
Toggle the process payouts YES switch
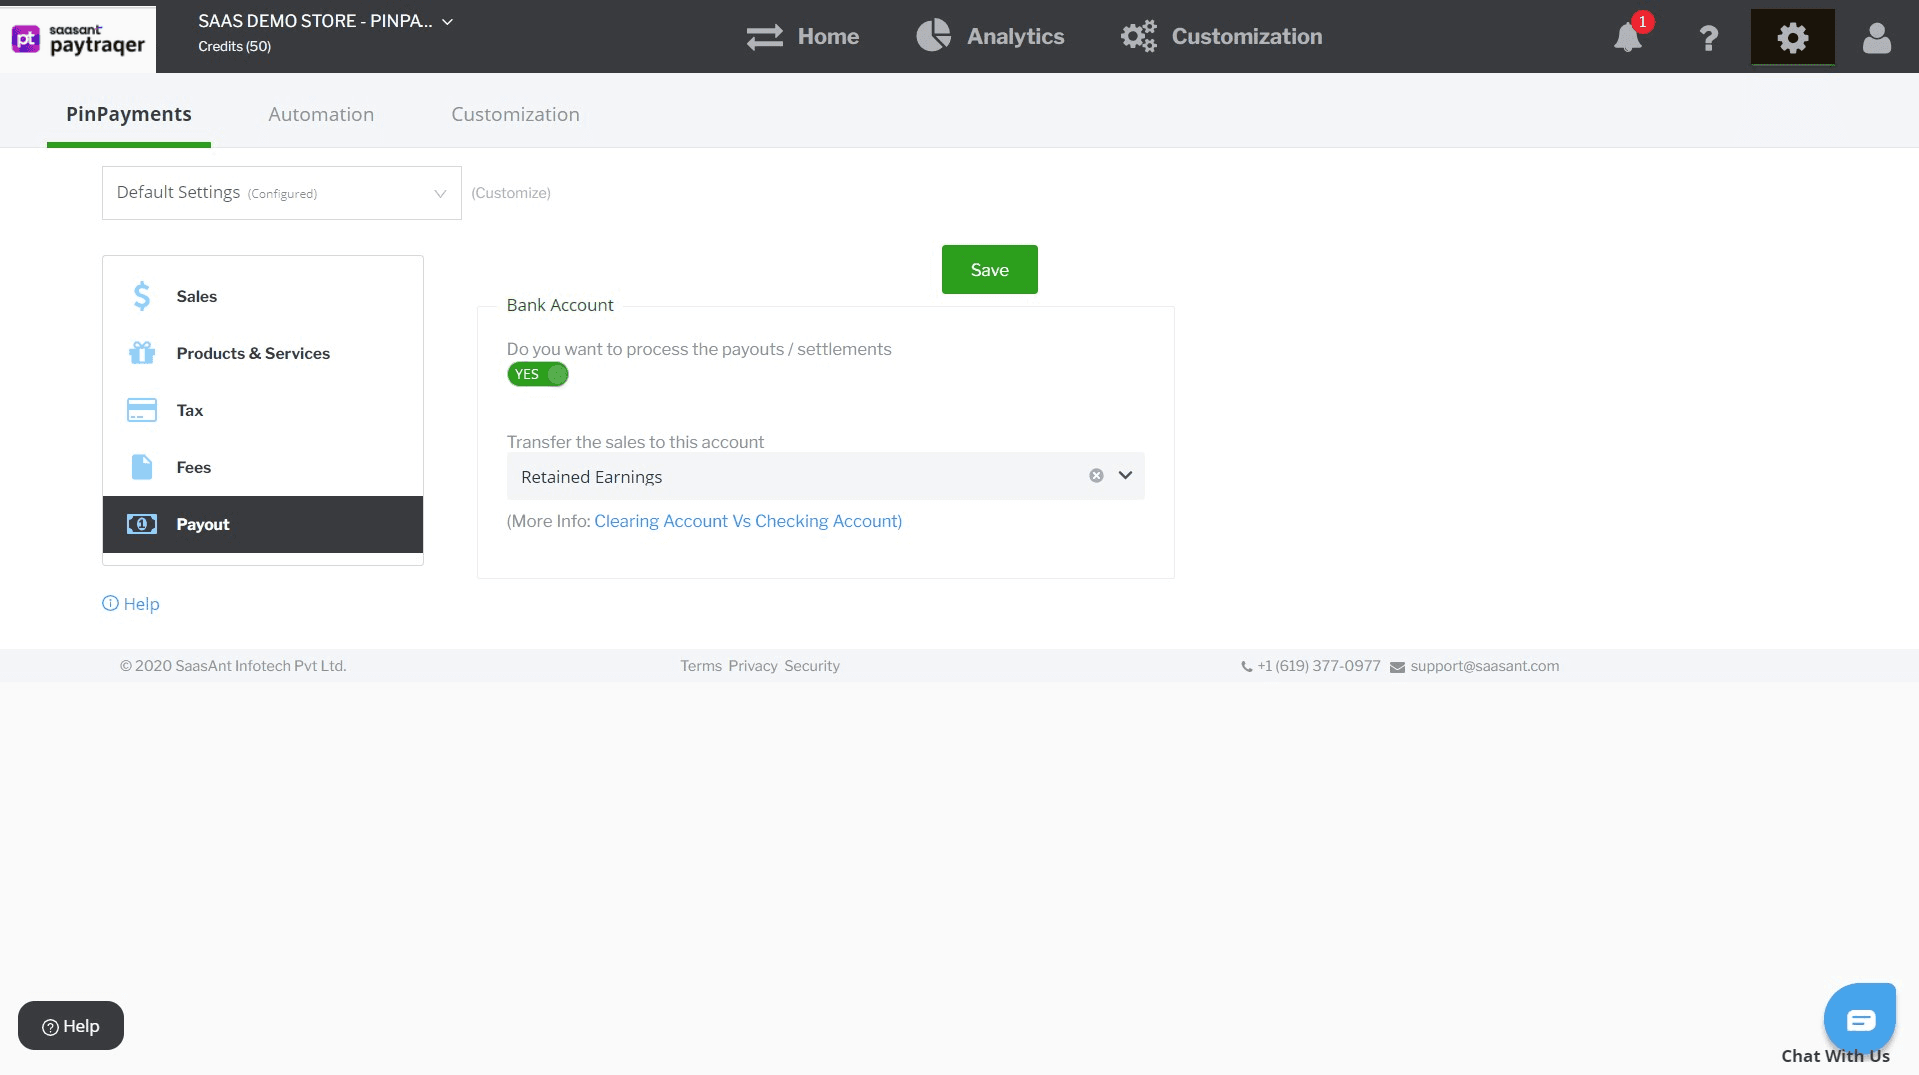click(x=538, y=374)
